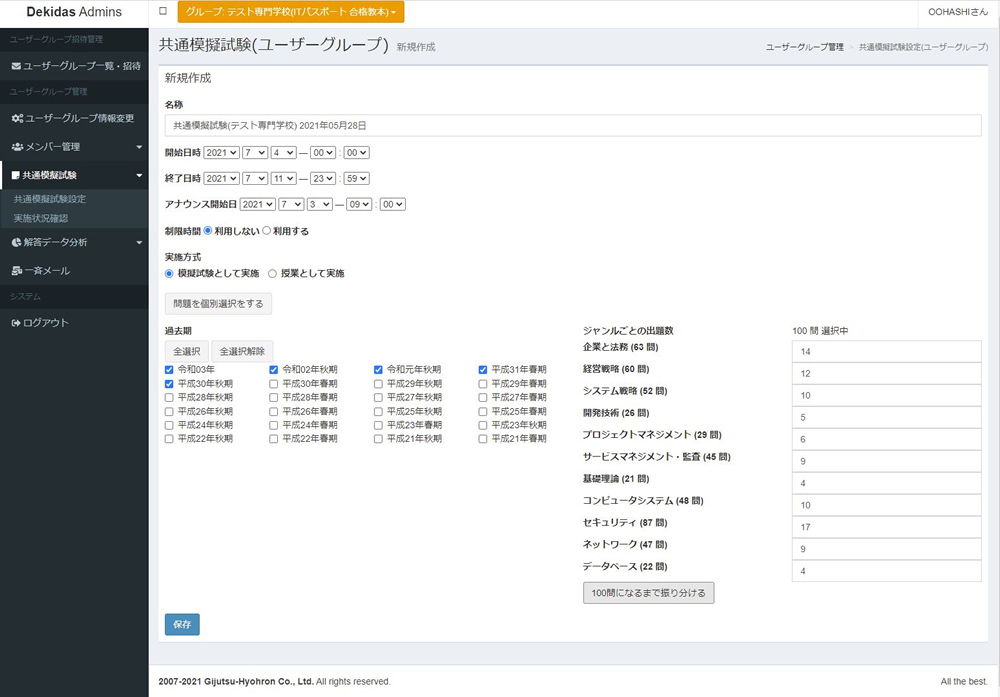
Task: Click the データベース question count field
Action: 886,571
